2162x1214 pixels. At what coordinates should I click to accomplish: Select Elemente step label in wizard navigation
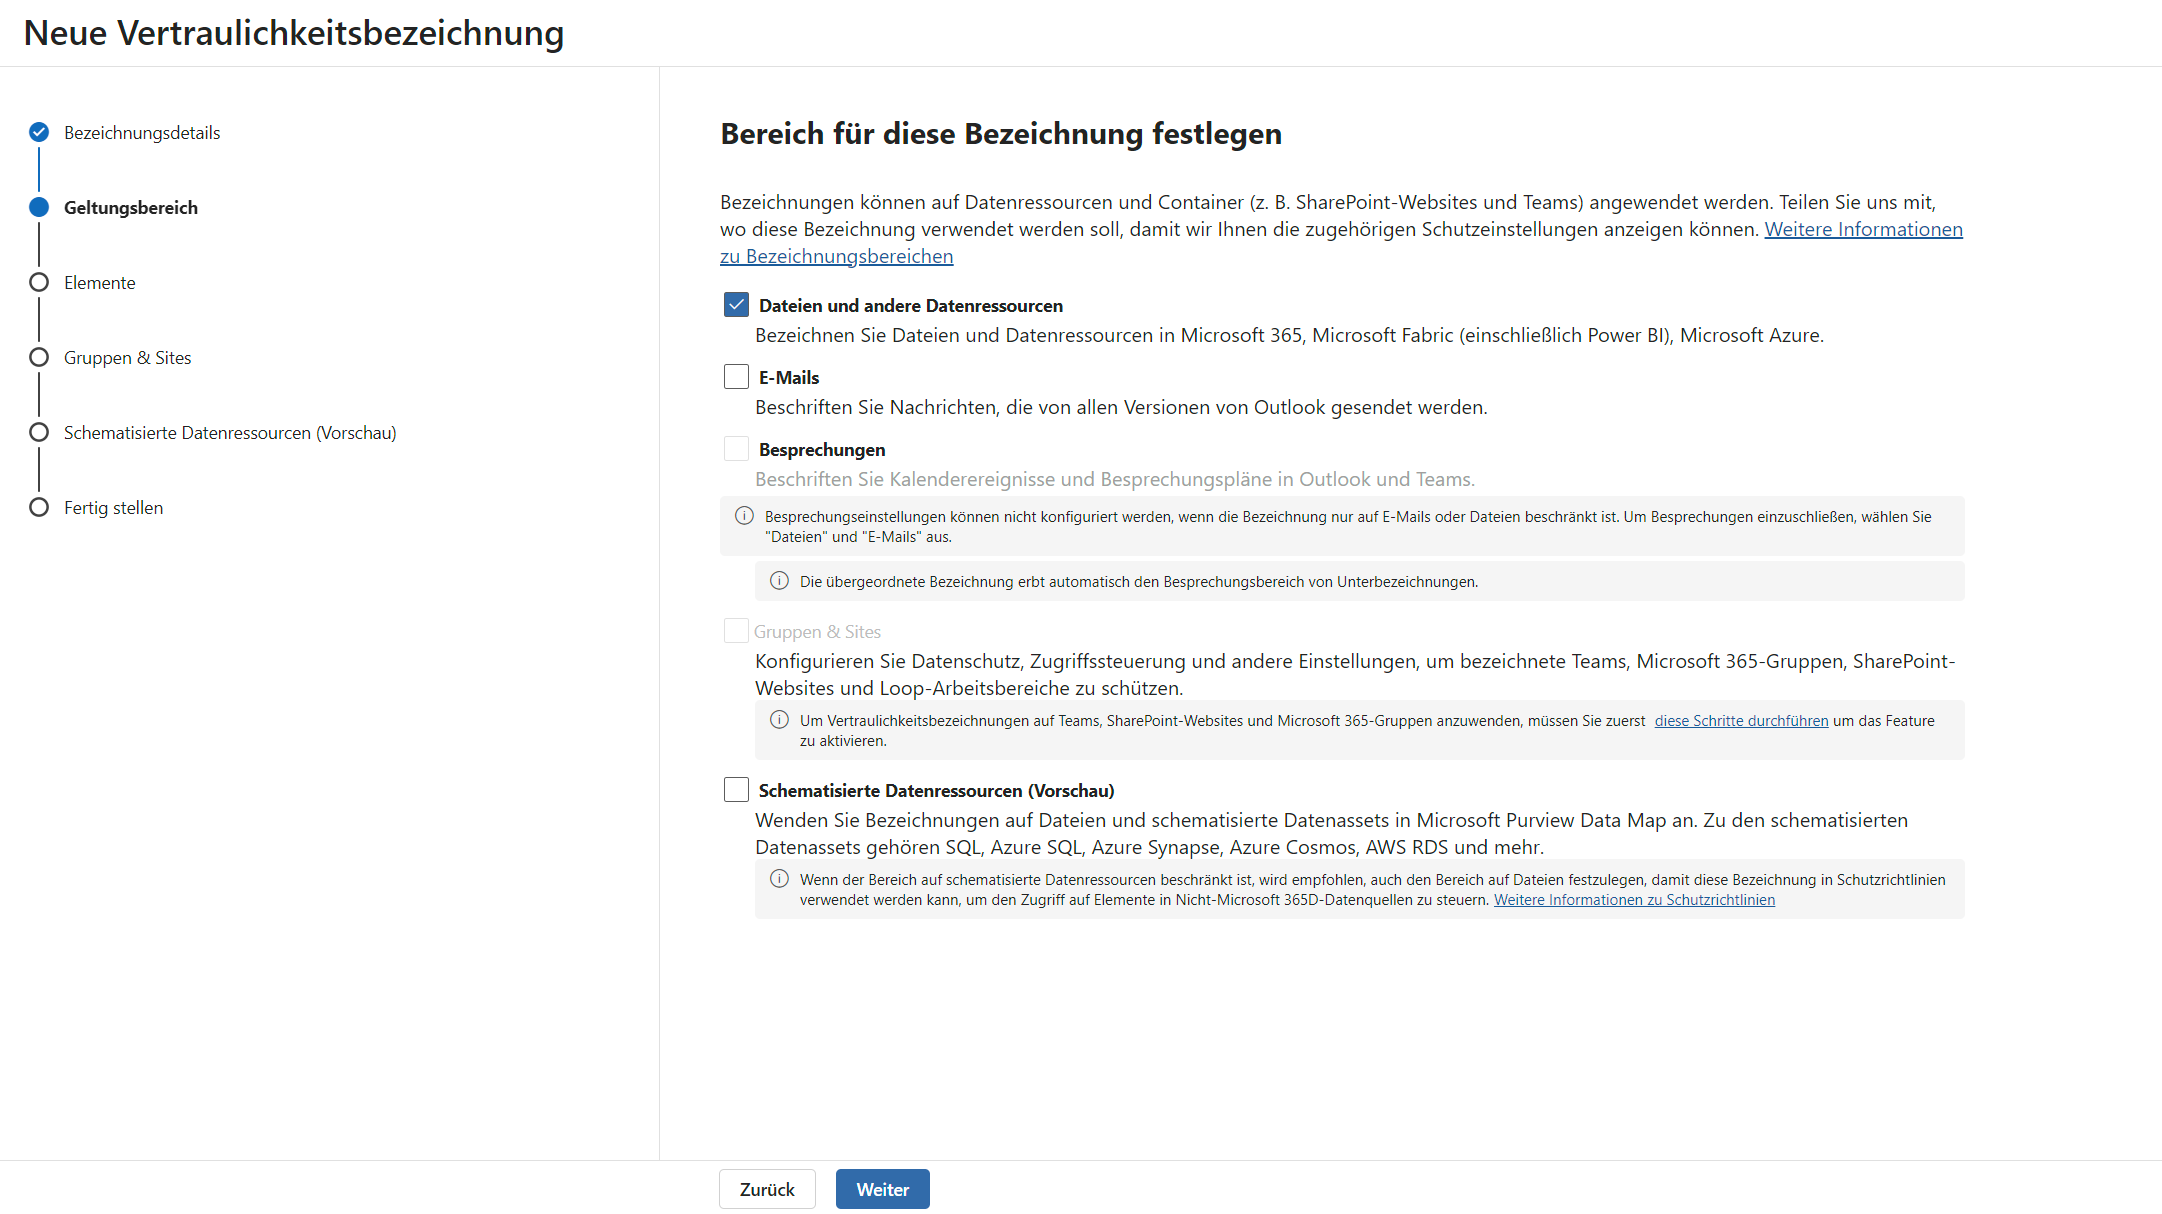(99, 283)
